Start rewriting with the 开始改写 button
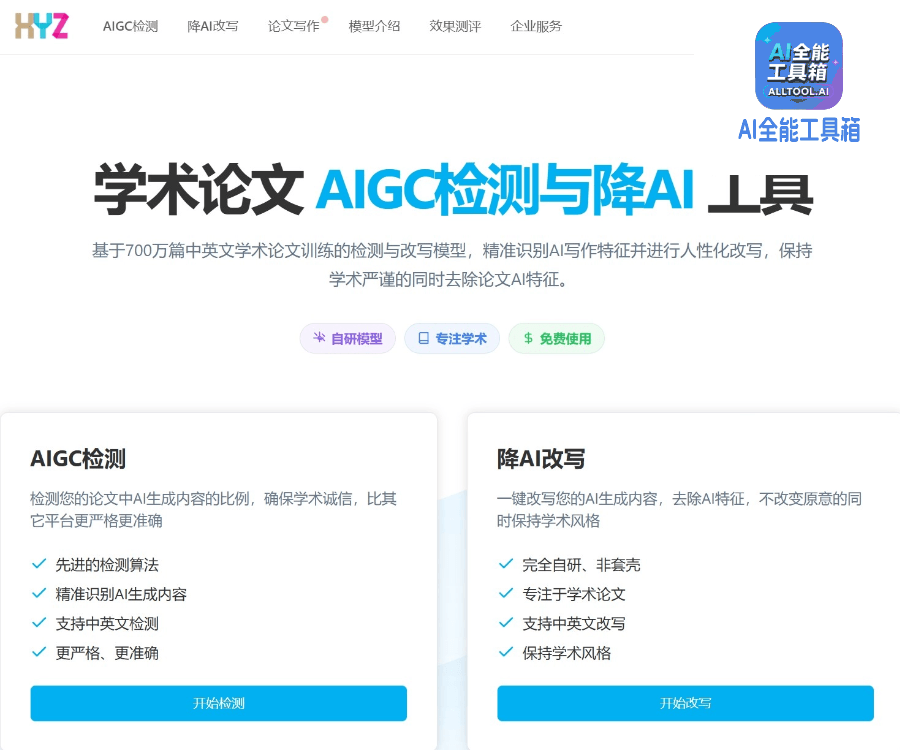 pyautogui.click(x=685, y=703)
